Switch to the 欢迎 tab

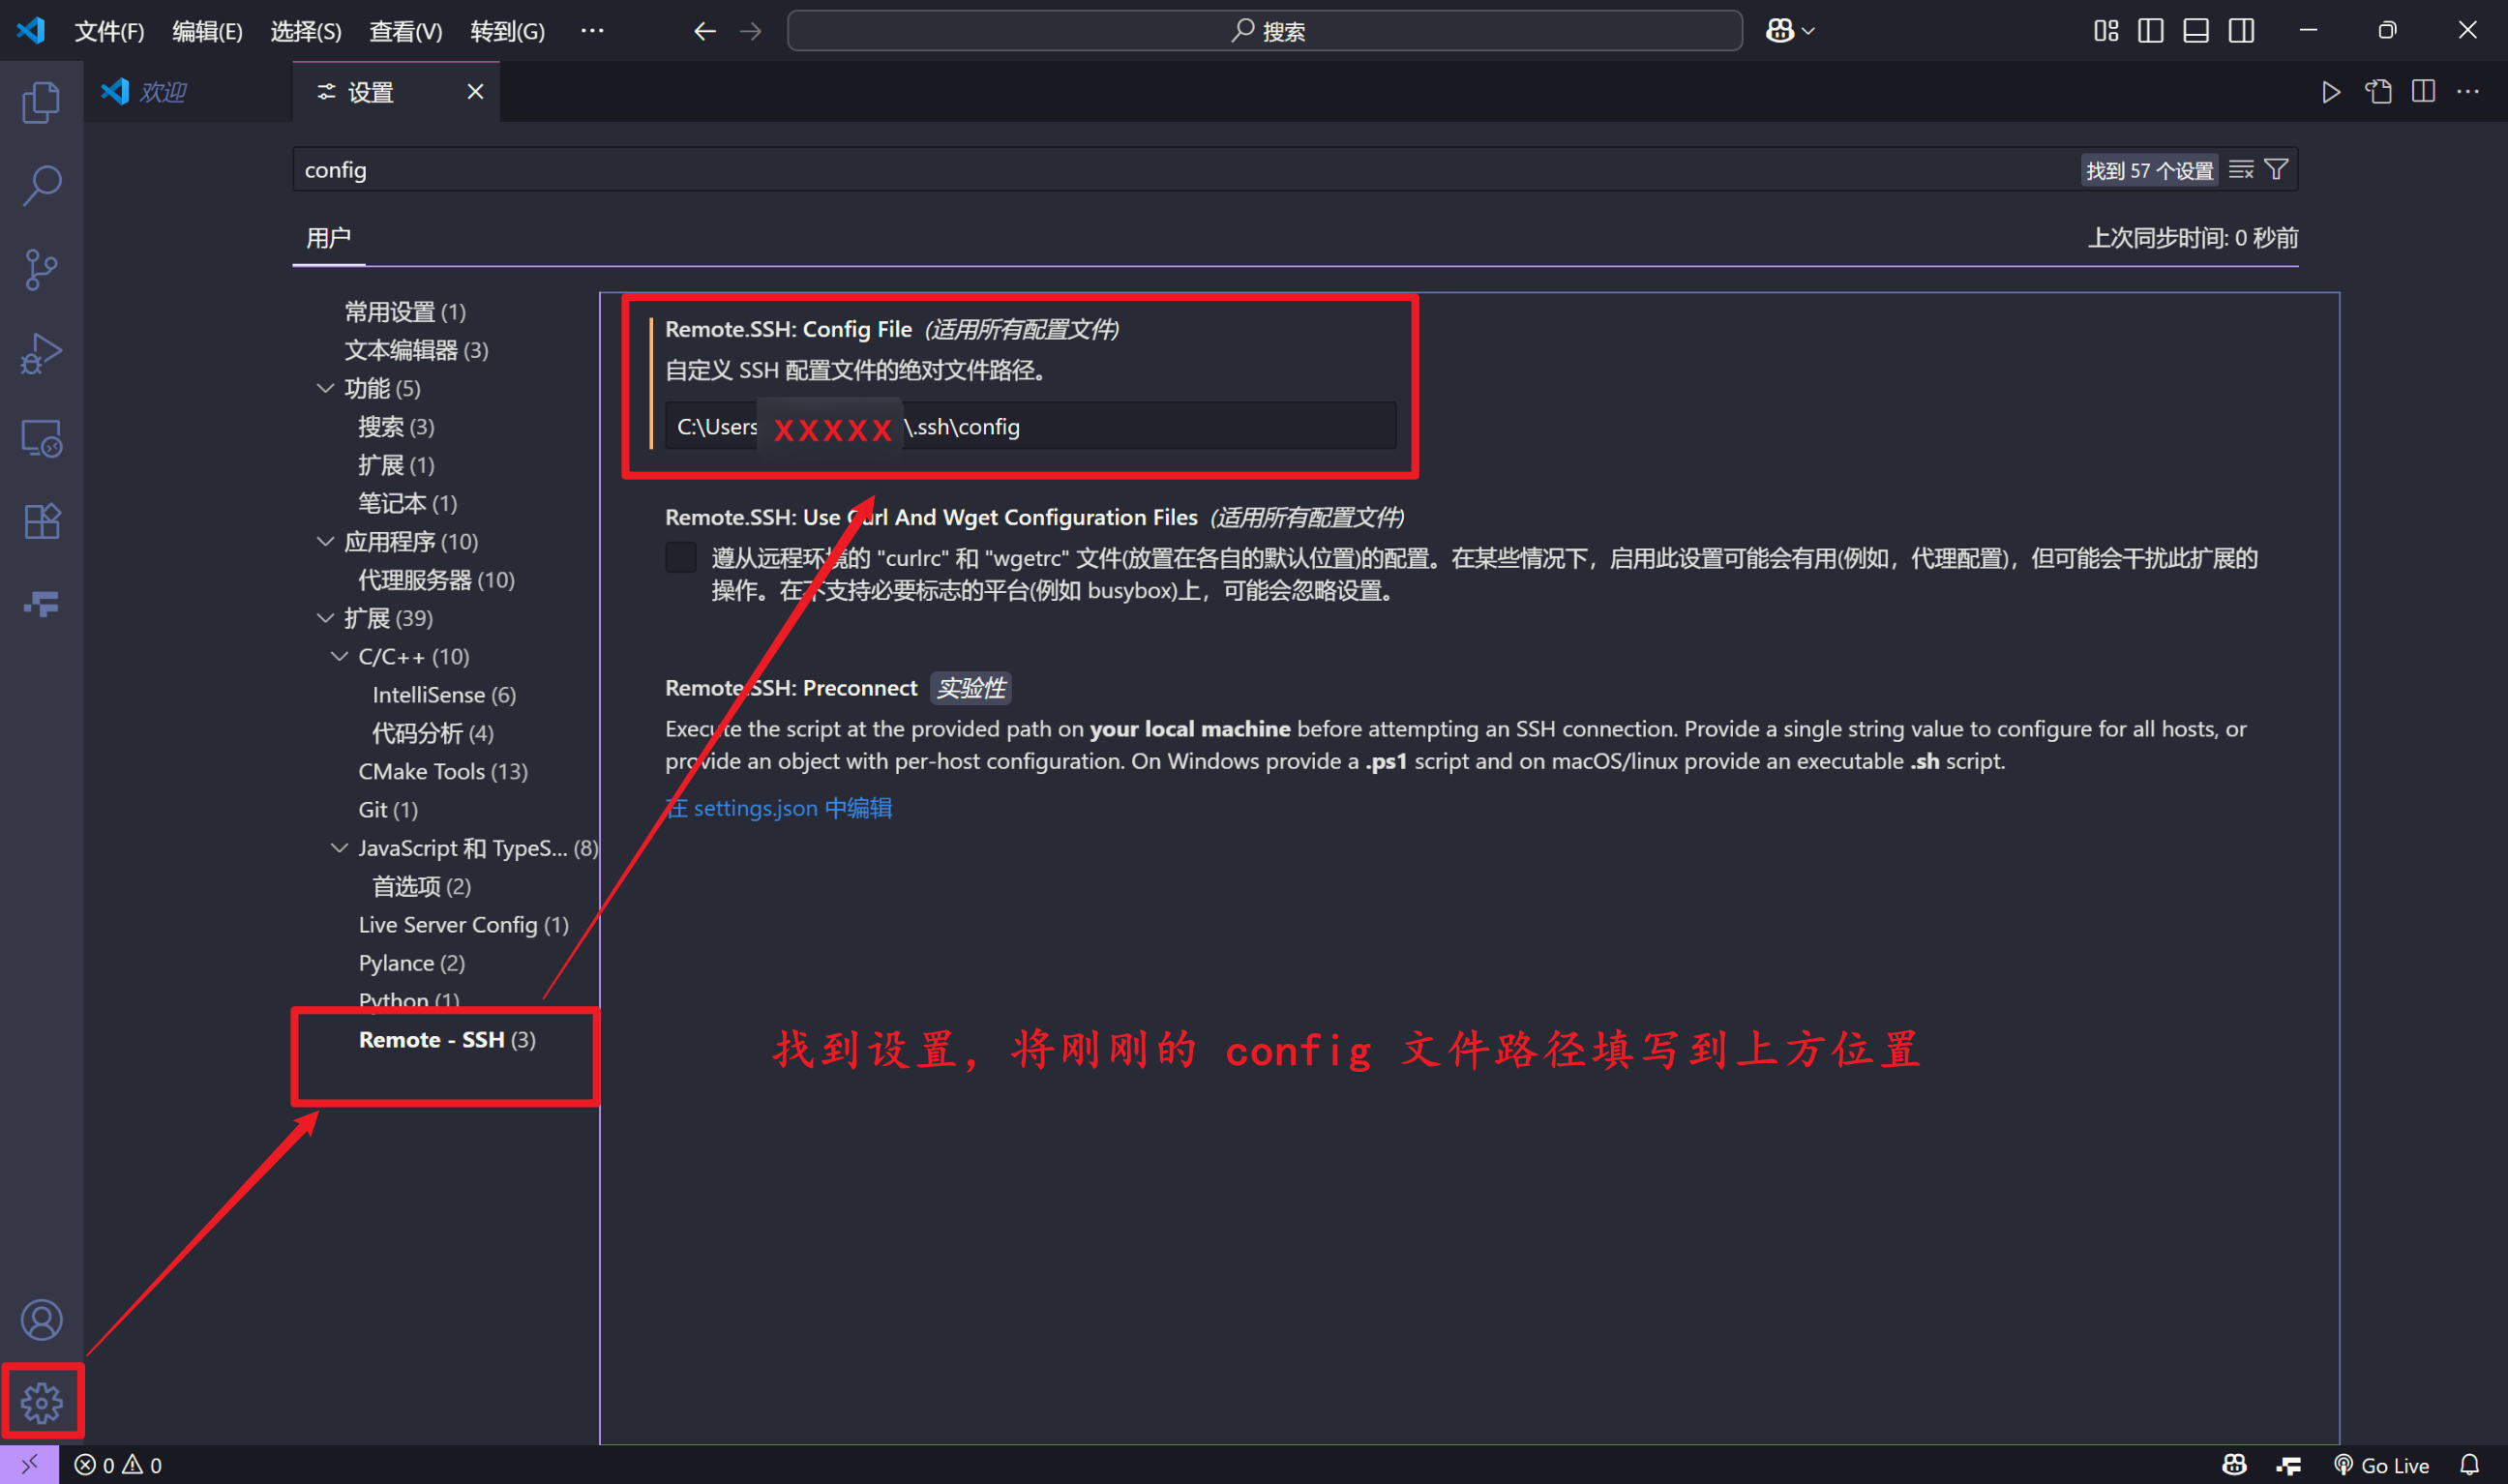(163, 92)
